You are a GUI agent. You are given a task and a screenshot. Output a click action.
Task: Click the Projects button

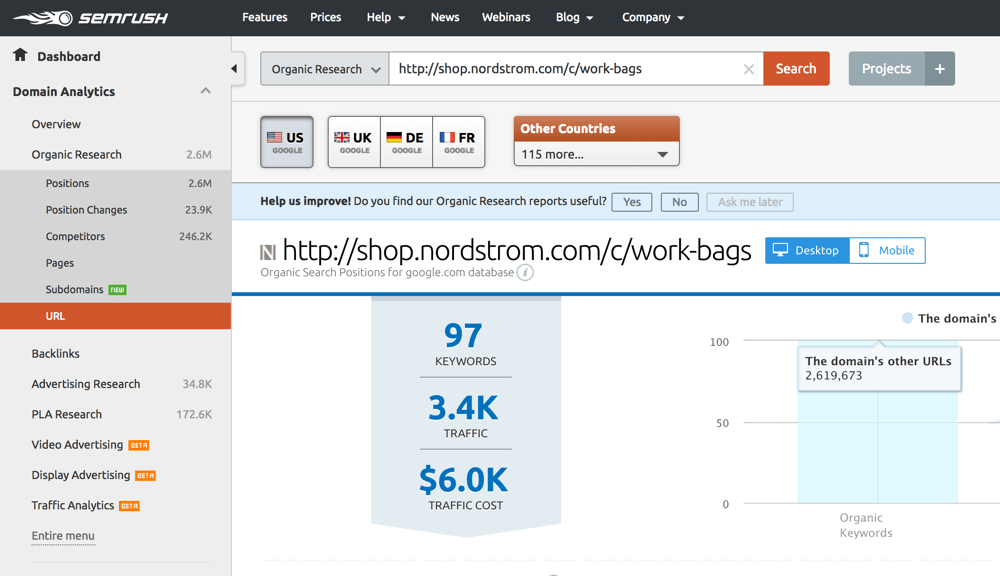[886, 68]
